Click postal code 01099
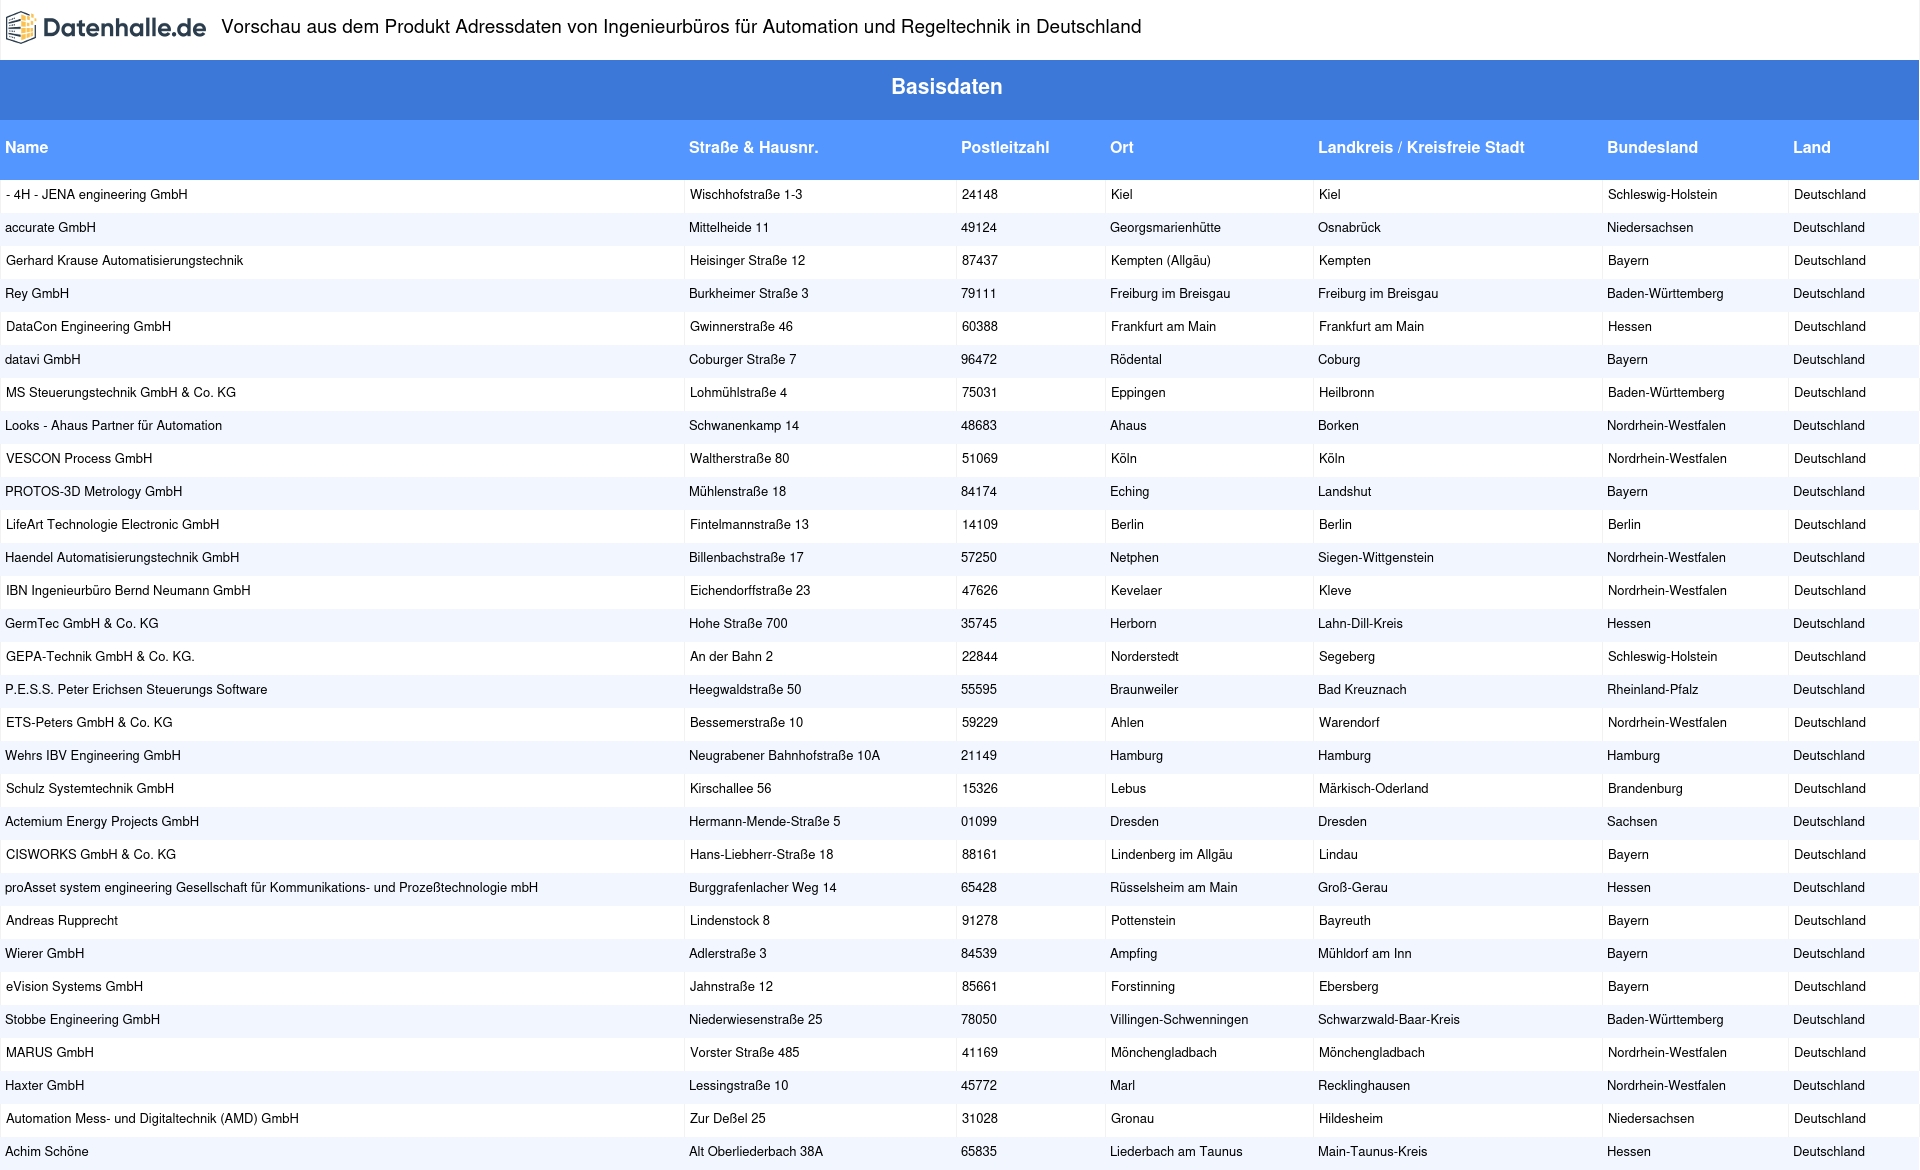The height and width of the screenshot is (1170, 1920). tap(979, 822)
